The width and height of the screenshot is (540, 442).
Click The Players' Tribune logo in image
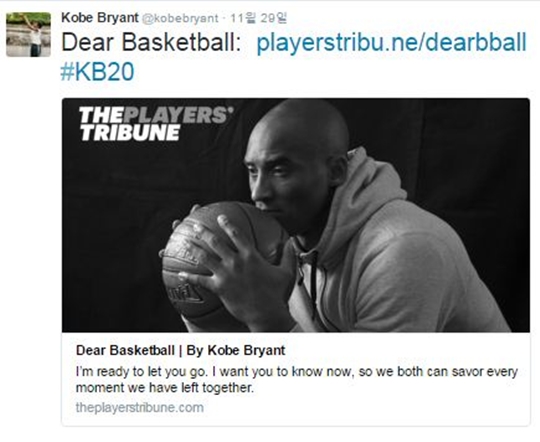point(156,124)
